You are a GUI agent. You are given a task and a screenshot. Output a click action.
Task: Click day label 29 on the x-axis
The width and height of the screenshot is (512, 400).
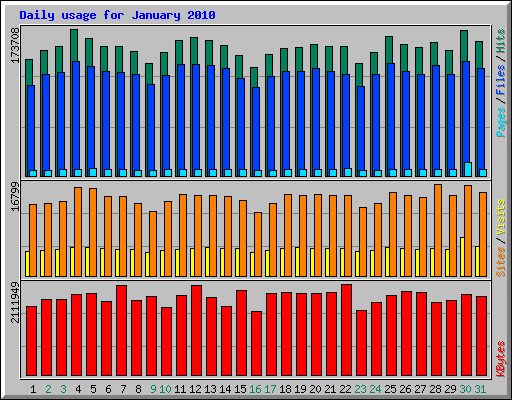[x=450, y=389]
